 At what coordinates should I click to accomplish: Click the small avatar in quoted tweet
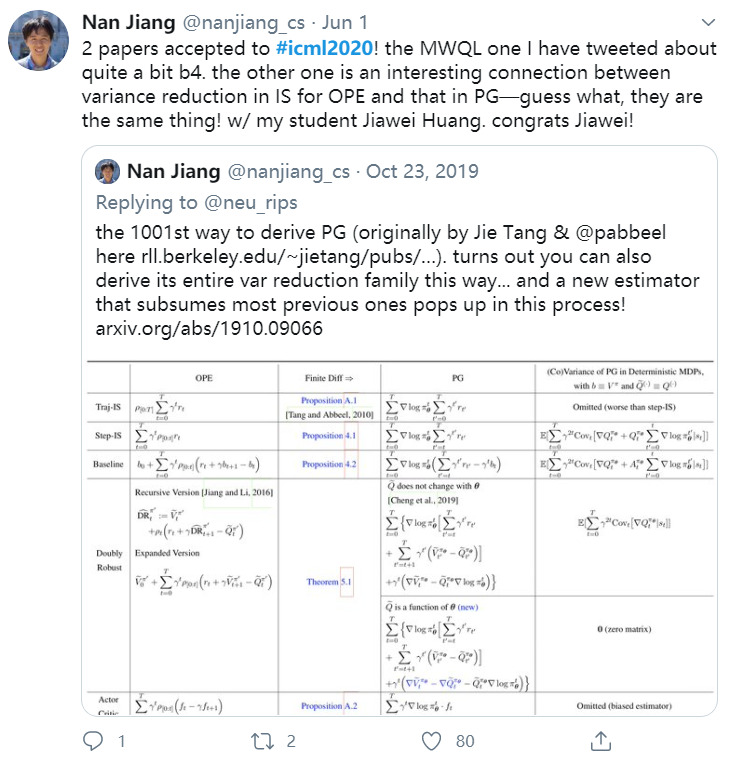click(107, 171)
